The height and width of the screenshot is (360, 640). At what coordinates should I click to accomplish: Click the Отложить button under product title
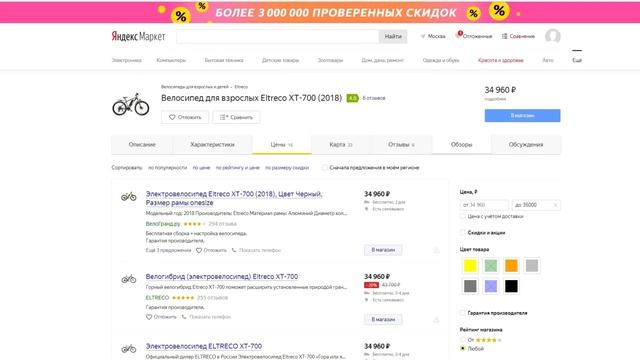pos(185,117)
